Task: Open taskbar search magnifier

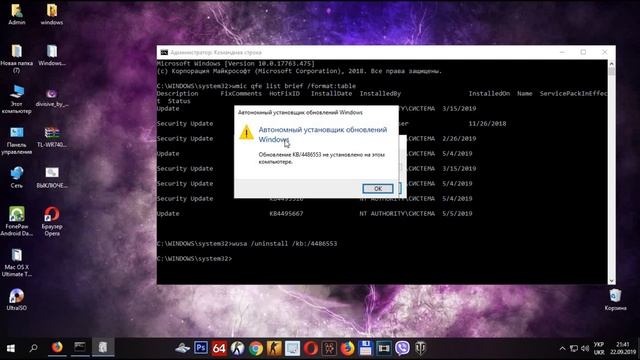Action: pyautogui.click(x=33, y=348)
